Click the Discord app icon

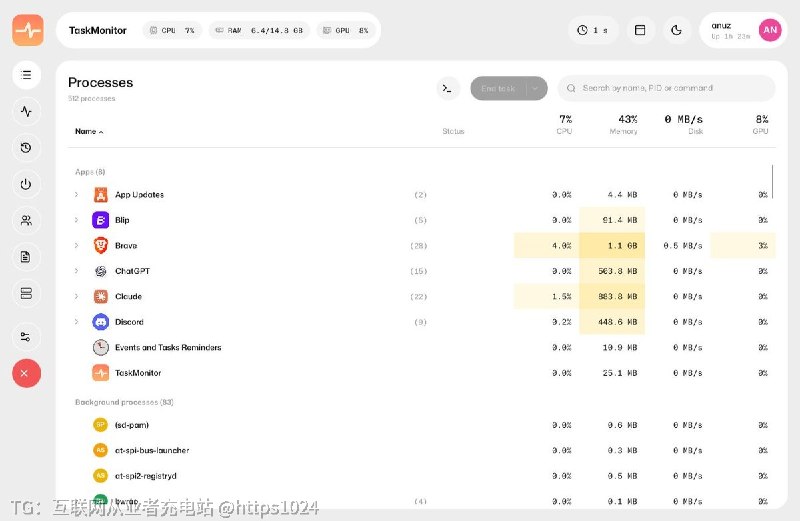click(101, 322)
